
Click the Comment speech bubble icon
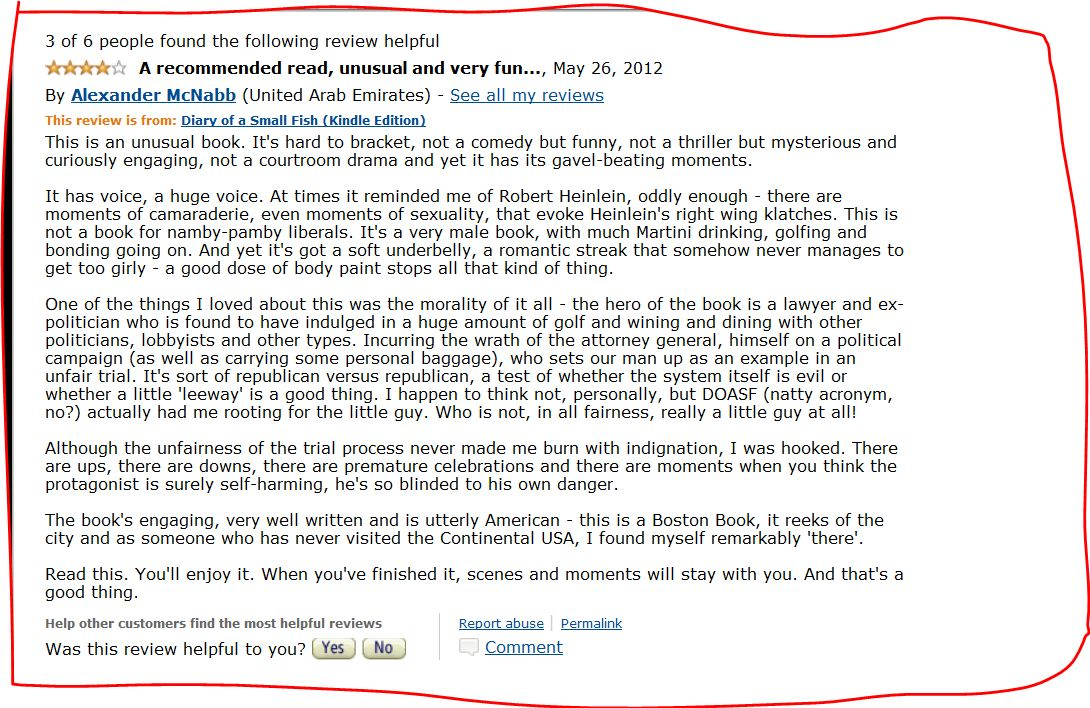coord(469,647)
